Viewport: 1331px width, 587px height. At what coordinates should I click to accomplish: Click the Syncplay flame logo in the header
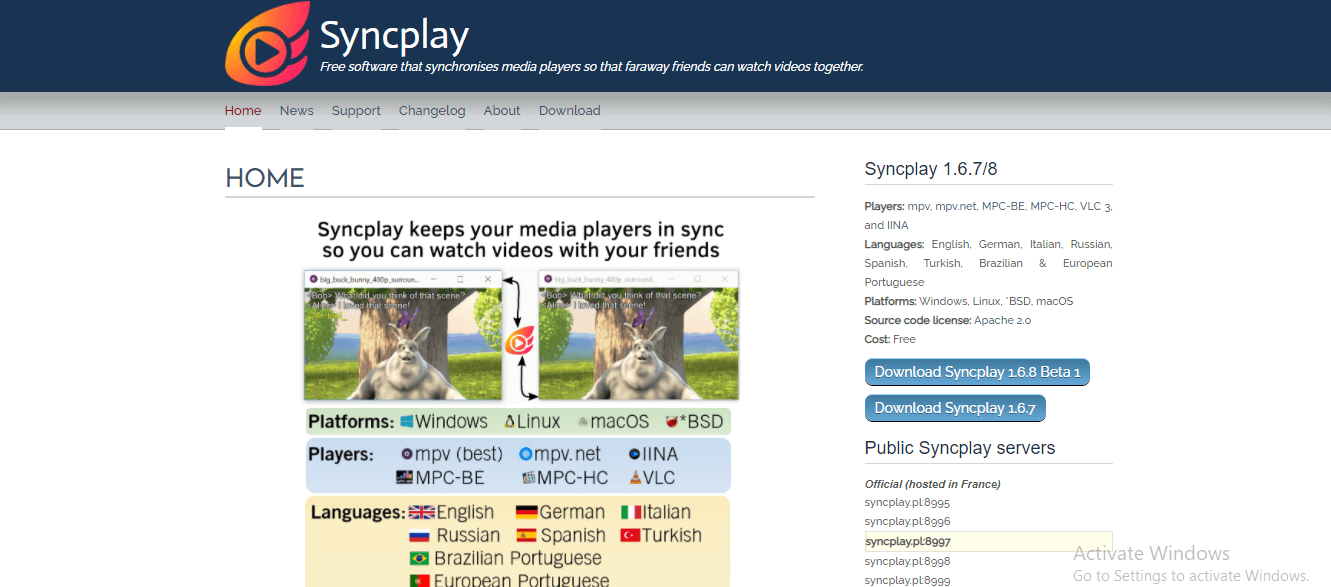click(266, 43)
